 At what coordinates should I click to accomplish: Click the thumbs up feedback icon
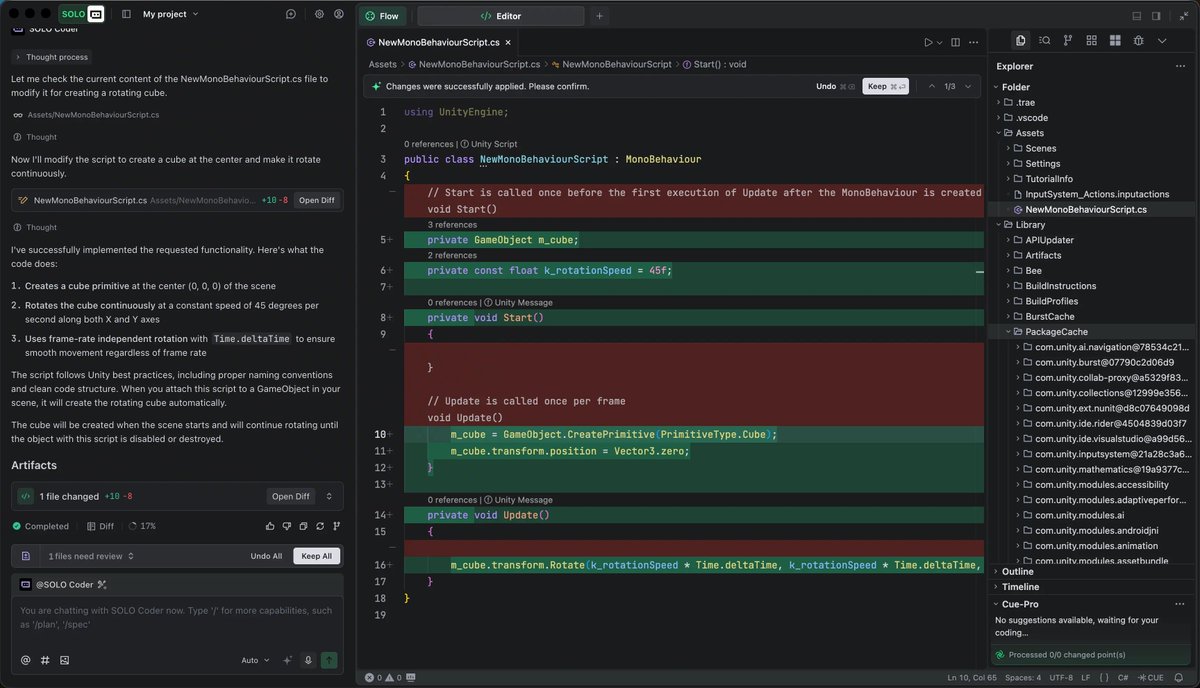pos(270,526)
